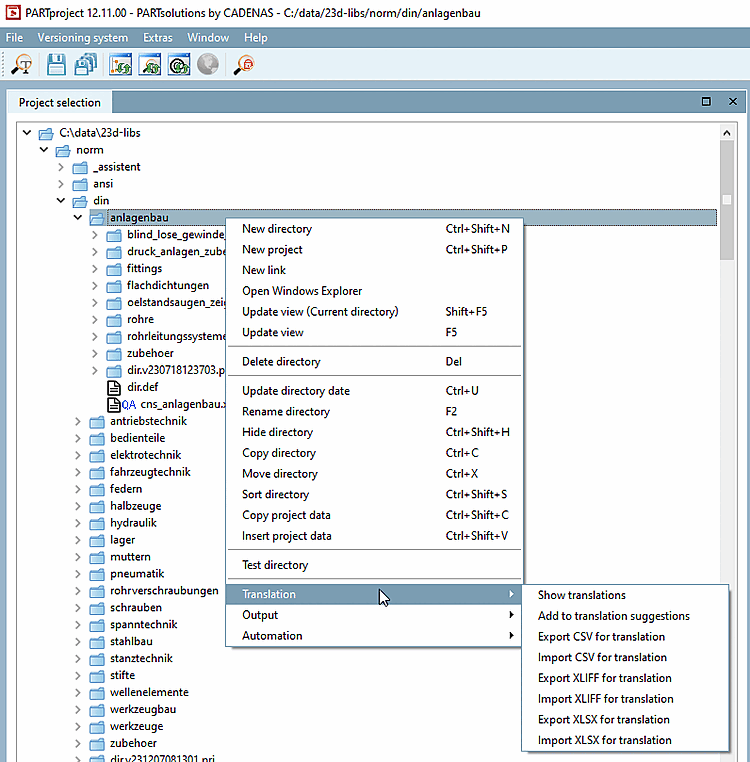
Task: Select the wellenelemente tree folder
Action: [x=149, y=693]
